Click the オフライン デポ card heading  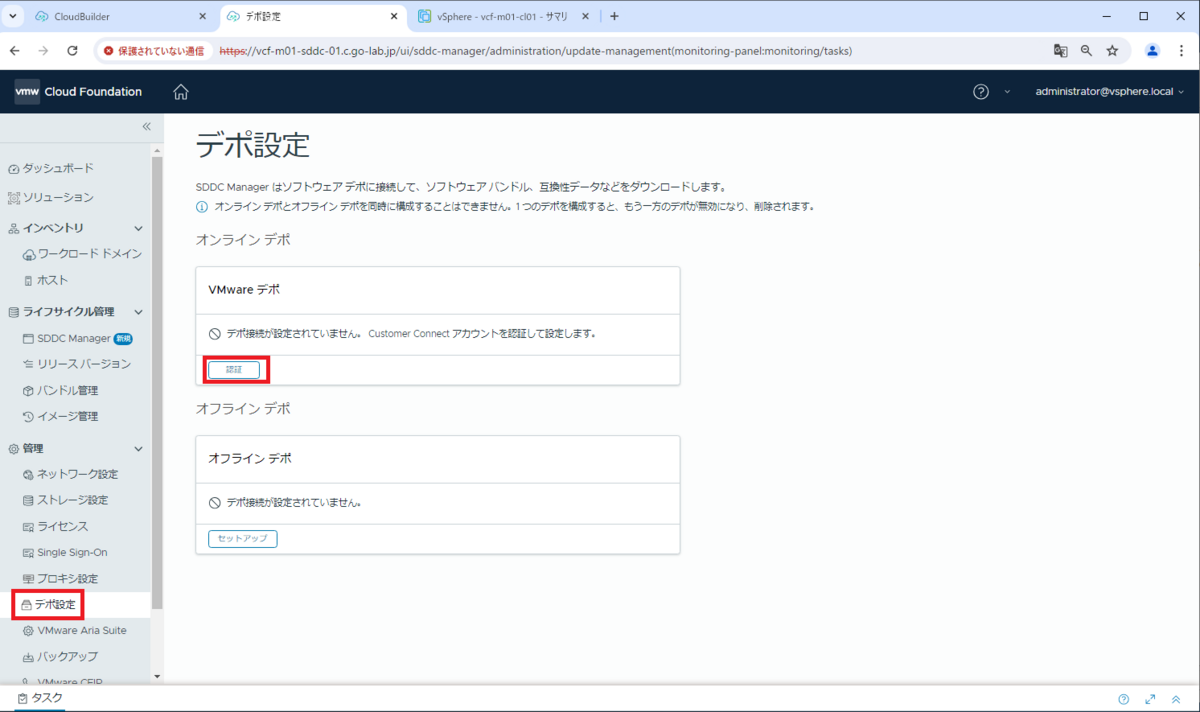(x=250, y=459)
